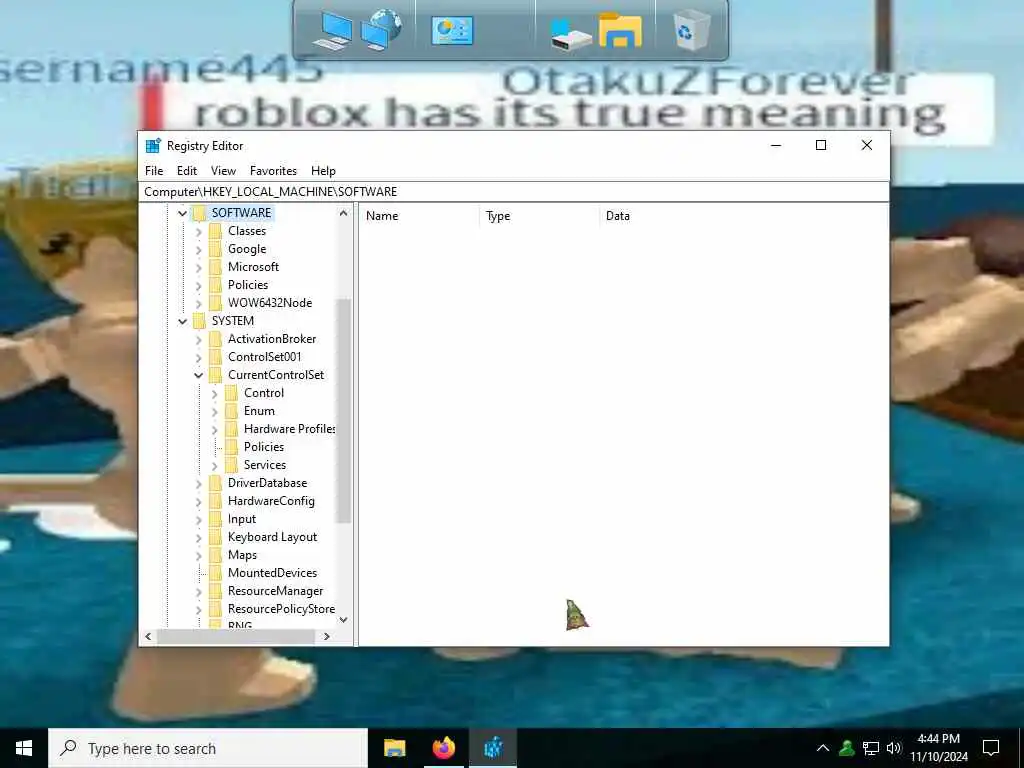Open the Recycle Bin icon in top dock
The width and height of the screenshot is (1024, 768).
tap(692, 30)
